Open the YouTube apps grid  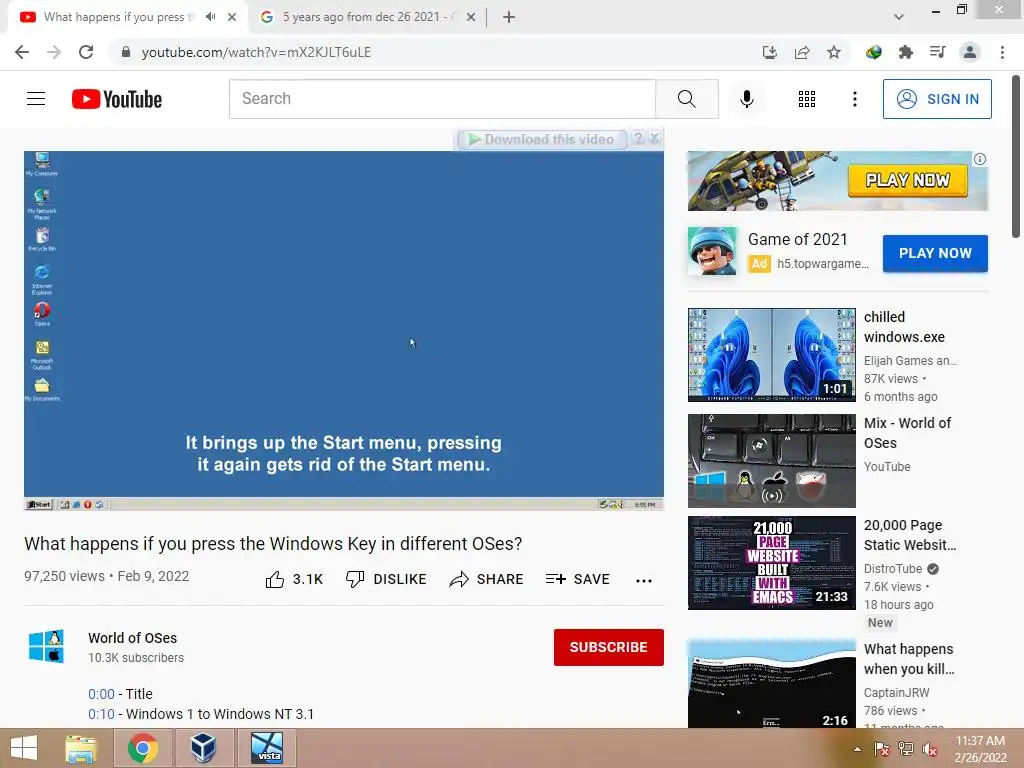pos(807,99)
